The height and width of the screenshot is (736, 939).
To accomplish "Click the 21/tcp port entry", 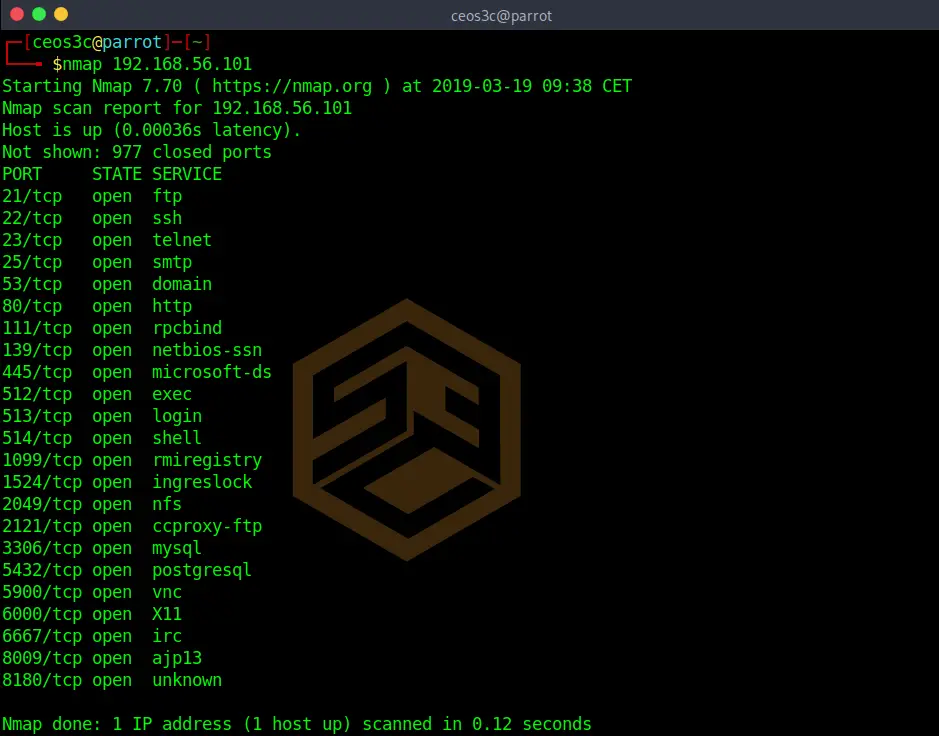I will [x=32, y=196].
